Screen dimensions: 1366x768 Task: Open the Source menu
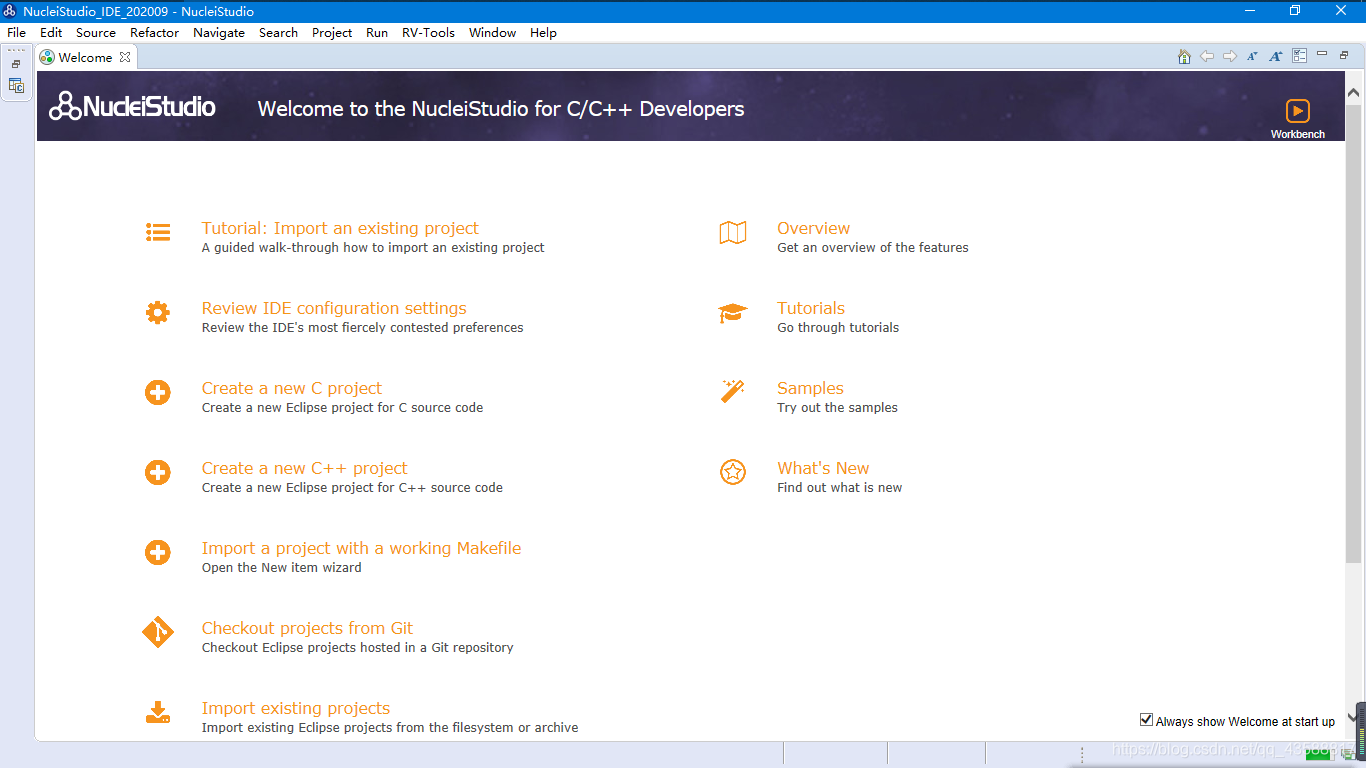pyautogui.click(x=96, y=32)
